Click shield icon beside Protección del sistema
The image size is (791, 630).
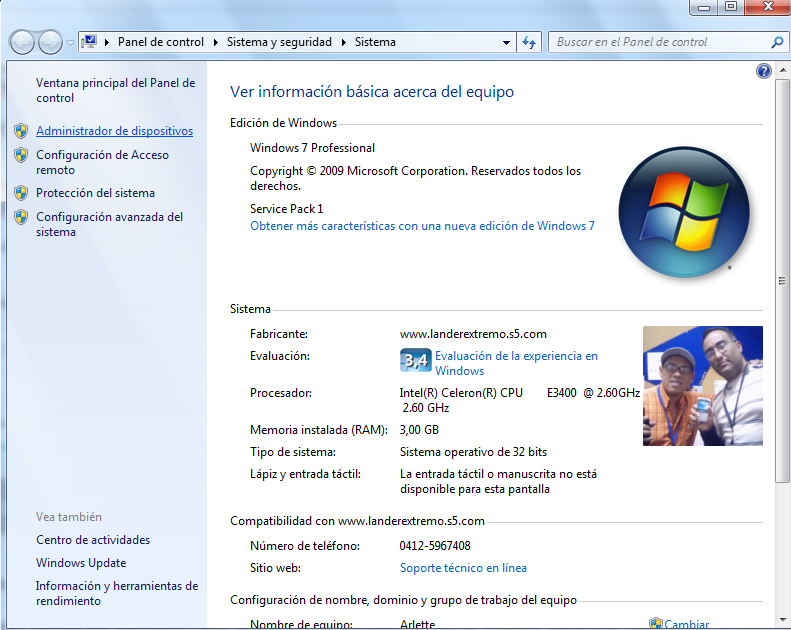click(21, 193)
